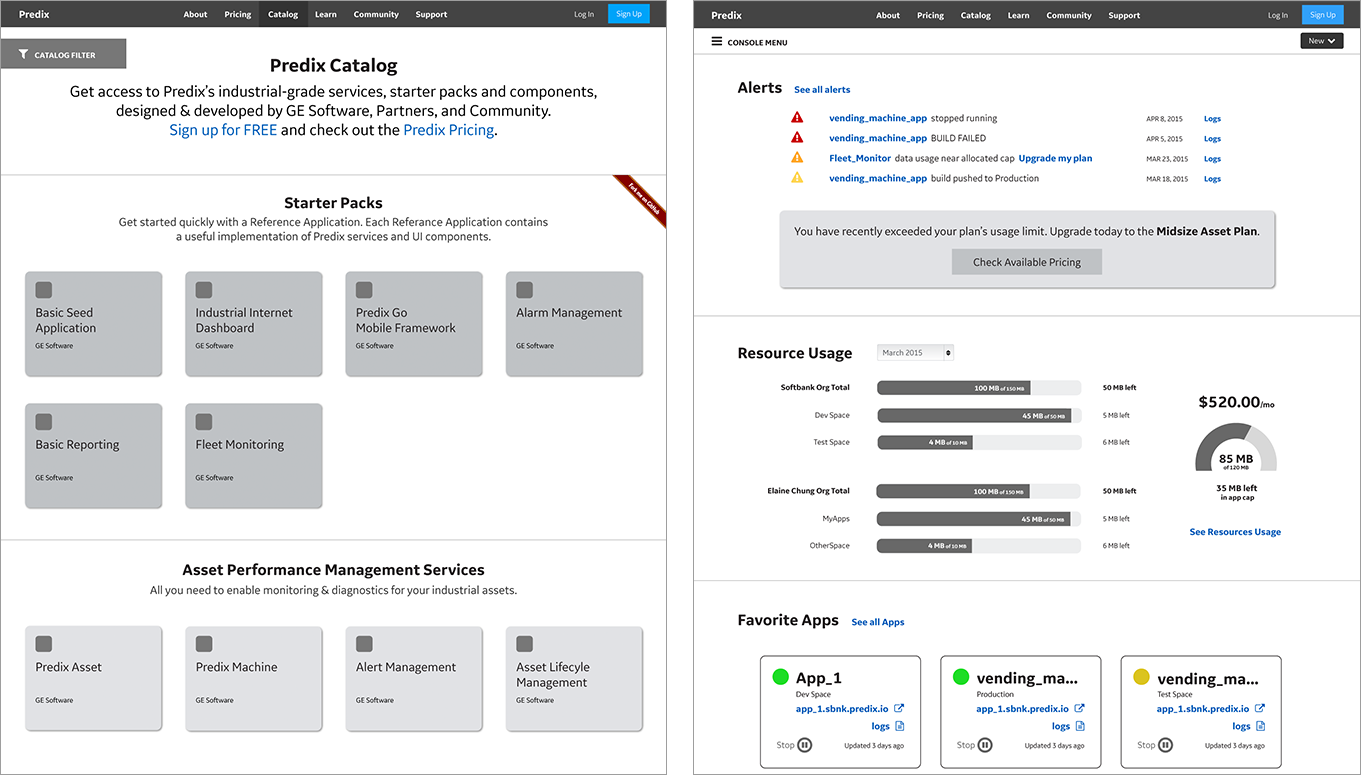This screenshot has width=1363, height=778.
Task: Expand the New dropdown in the console
Action: [1321, 41]
